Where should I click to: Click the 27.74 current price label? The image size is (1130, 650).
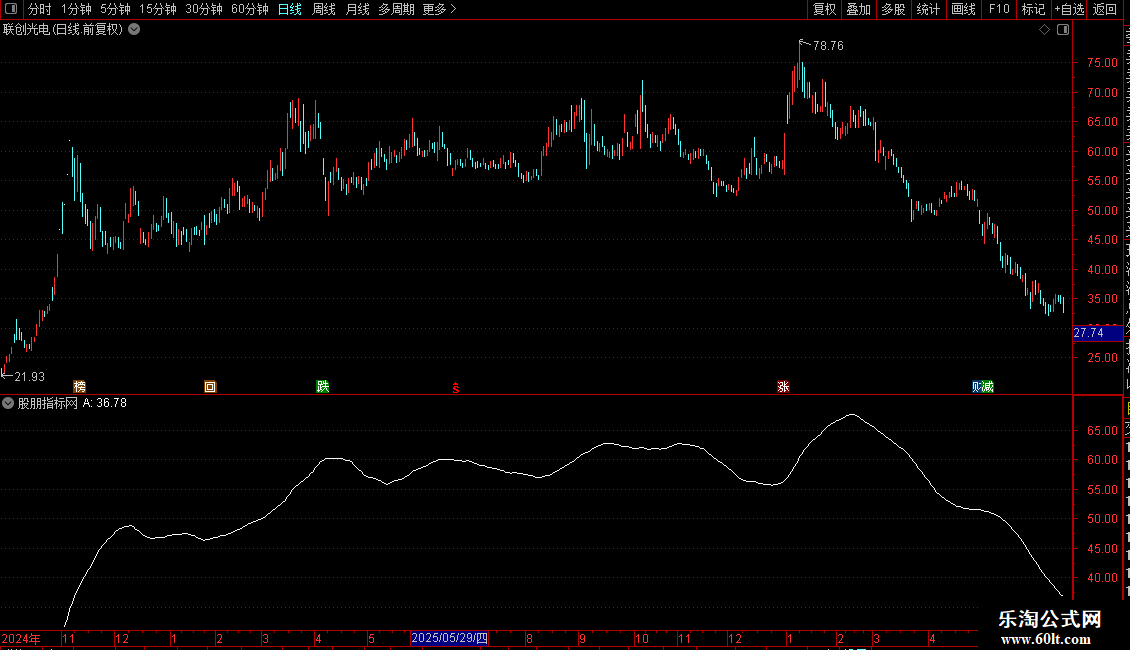click(x=1098, y=333)
